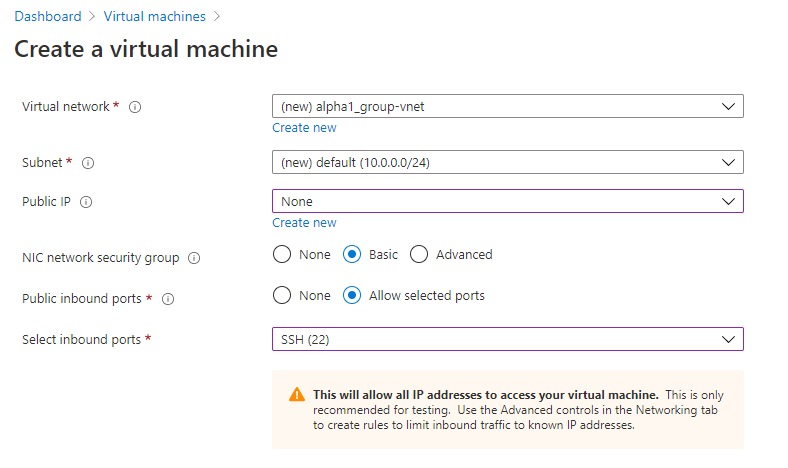This screenshot has width=788, height=468.
Task: Expand the Public IP dropdown showing None
Action: [x=507, y=202]
